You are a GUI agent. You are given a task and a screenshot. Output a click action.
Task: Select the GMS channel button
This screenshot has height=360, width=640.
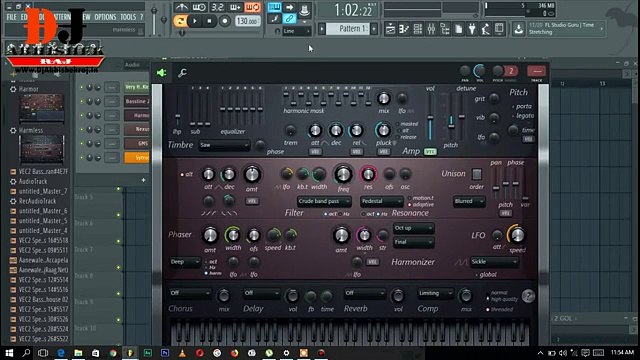(x=137, y=143)
